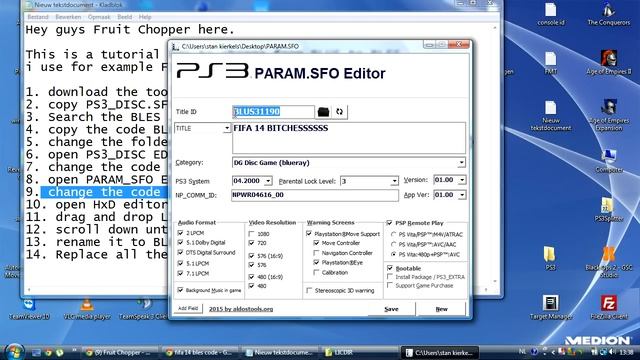
Task: Open Beeld menu in Kladblok
Action: [x=124, y=17]
